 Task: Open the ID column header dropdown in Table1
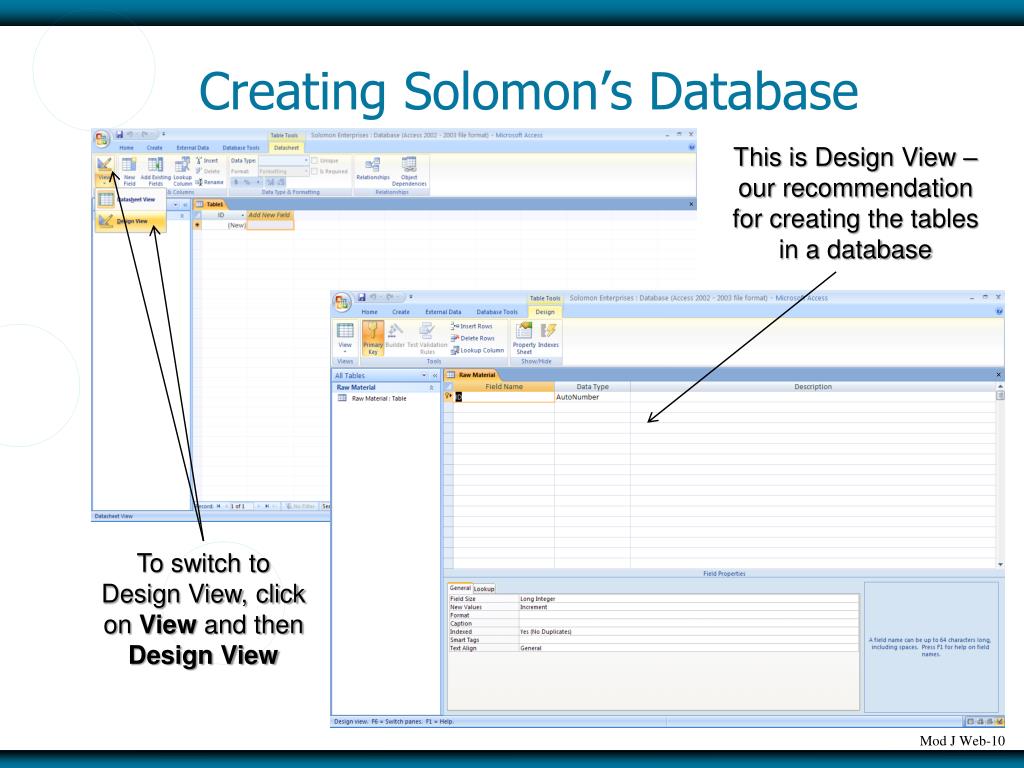243,215
